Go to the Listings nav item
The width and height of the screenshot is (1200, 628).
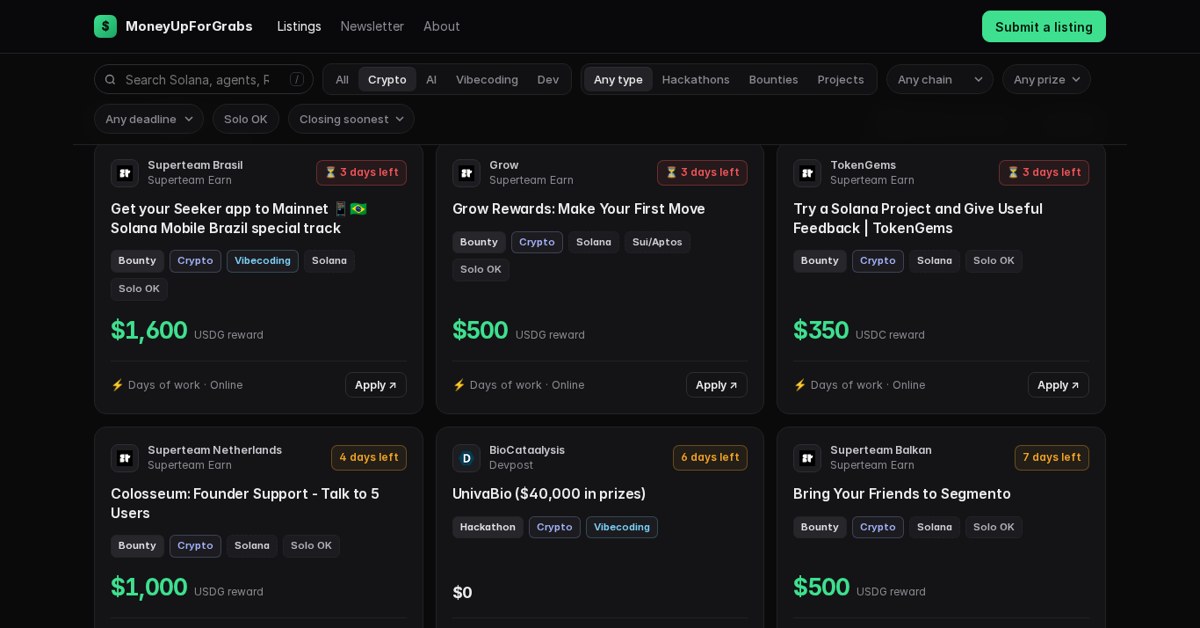299,26
